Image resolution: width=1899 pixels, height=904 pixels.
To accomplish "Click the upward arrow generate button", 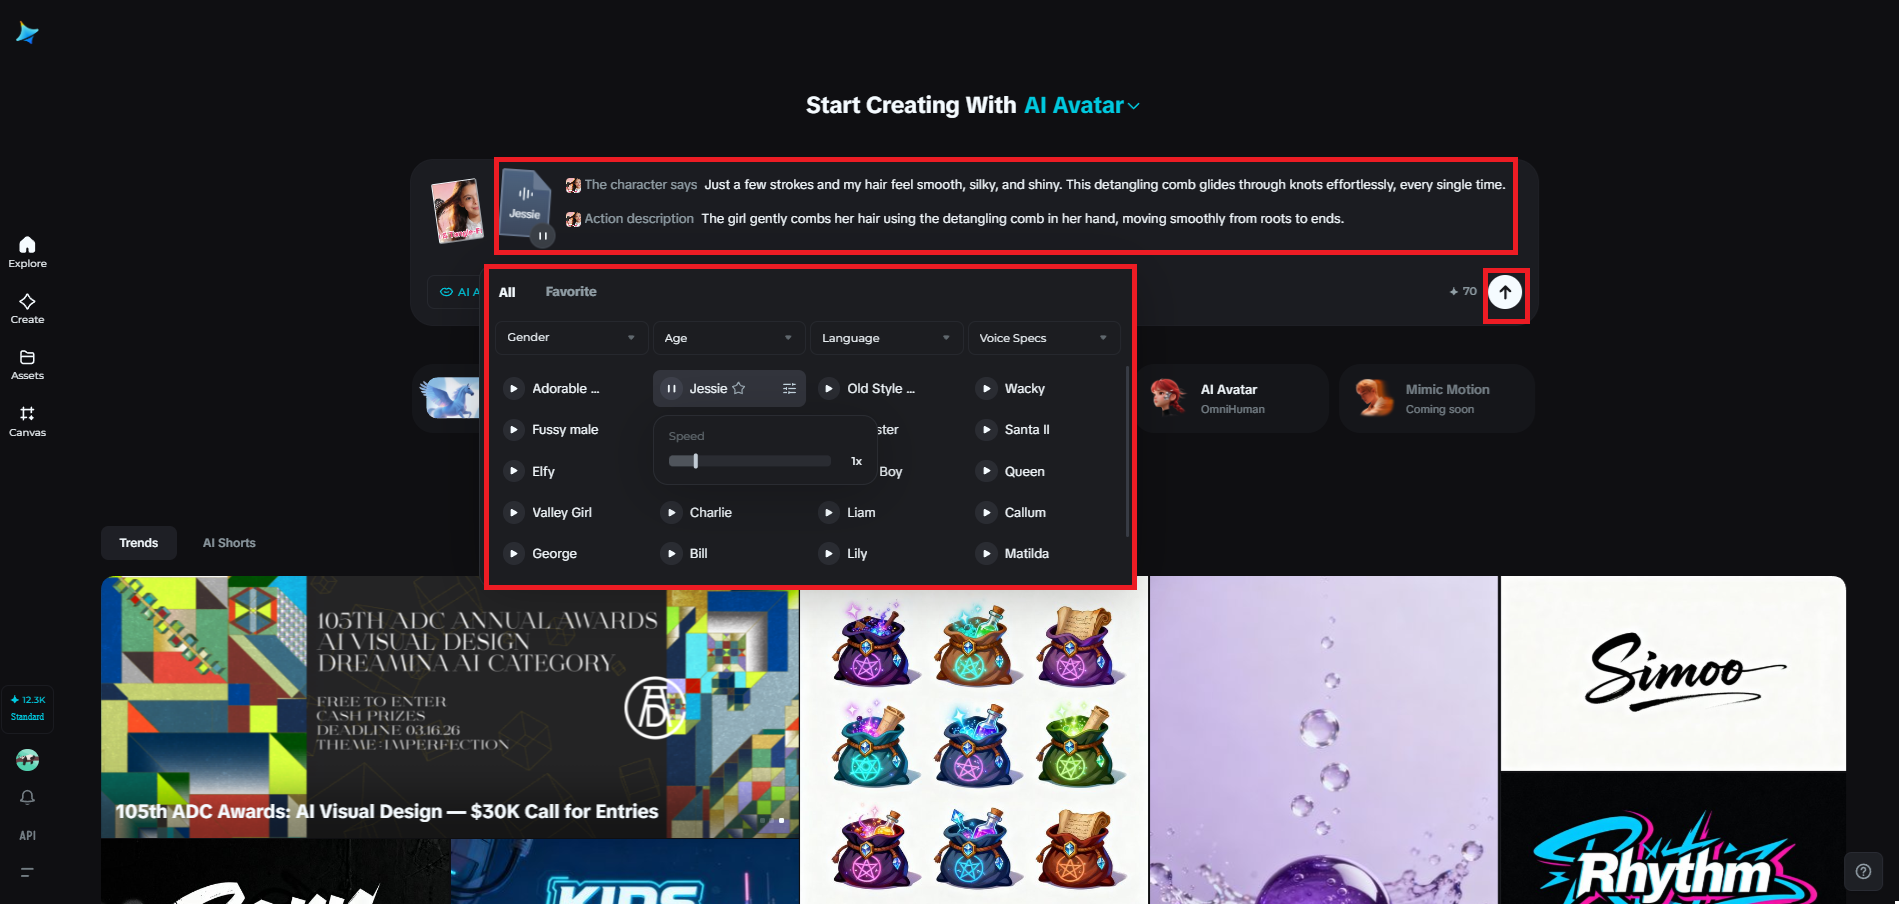I will pos(1505,292).
